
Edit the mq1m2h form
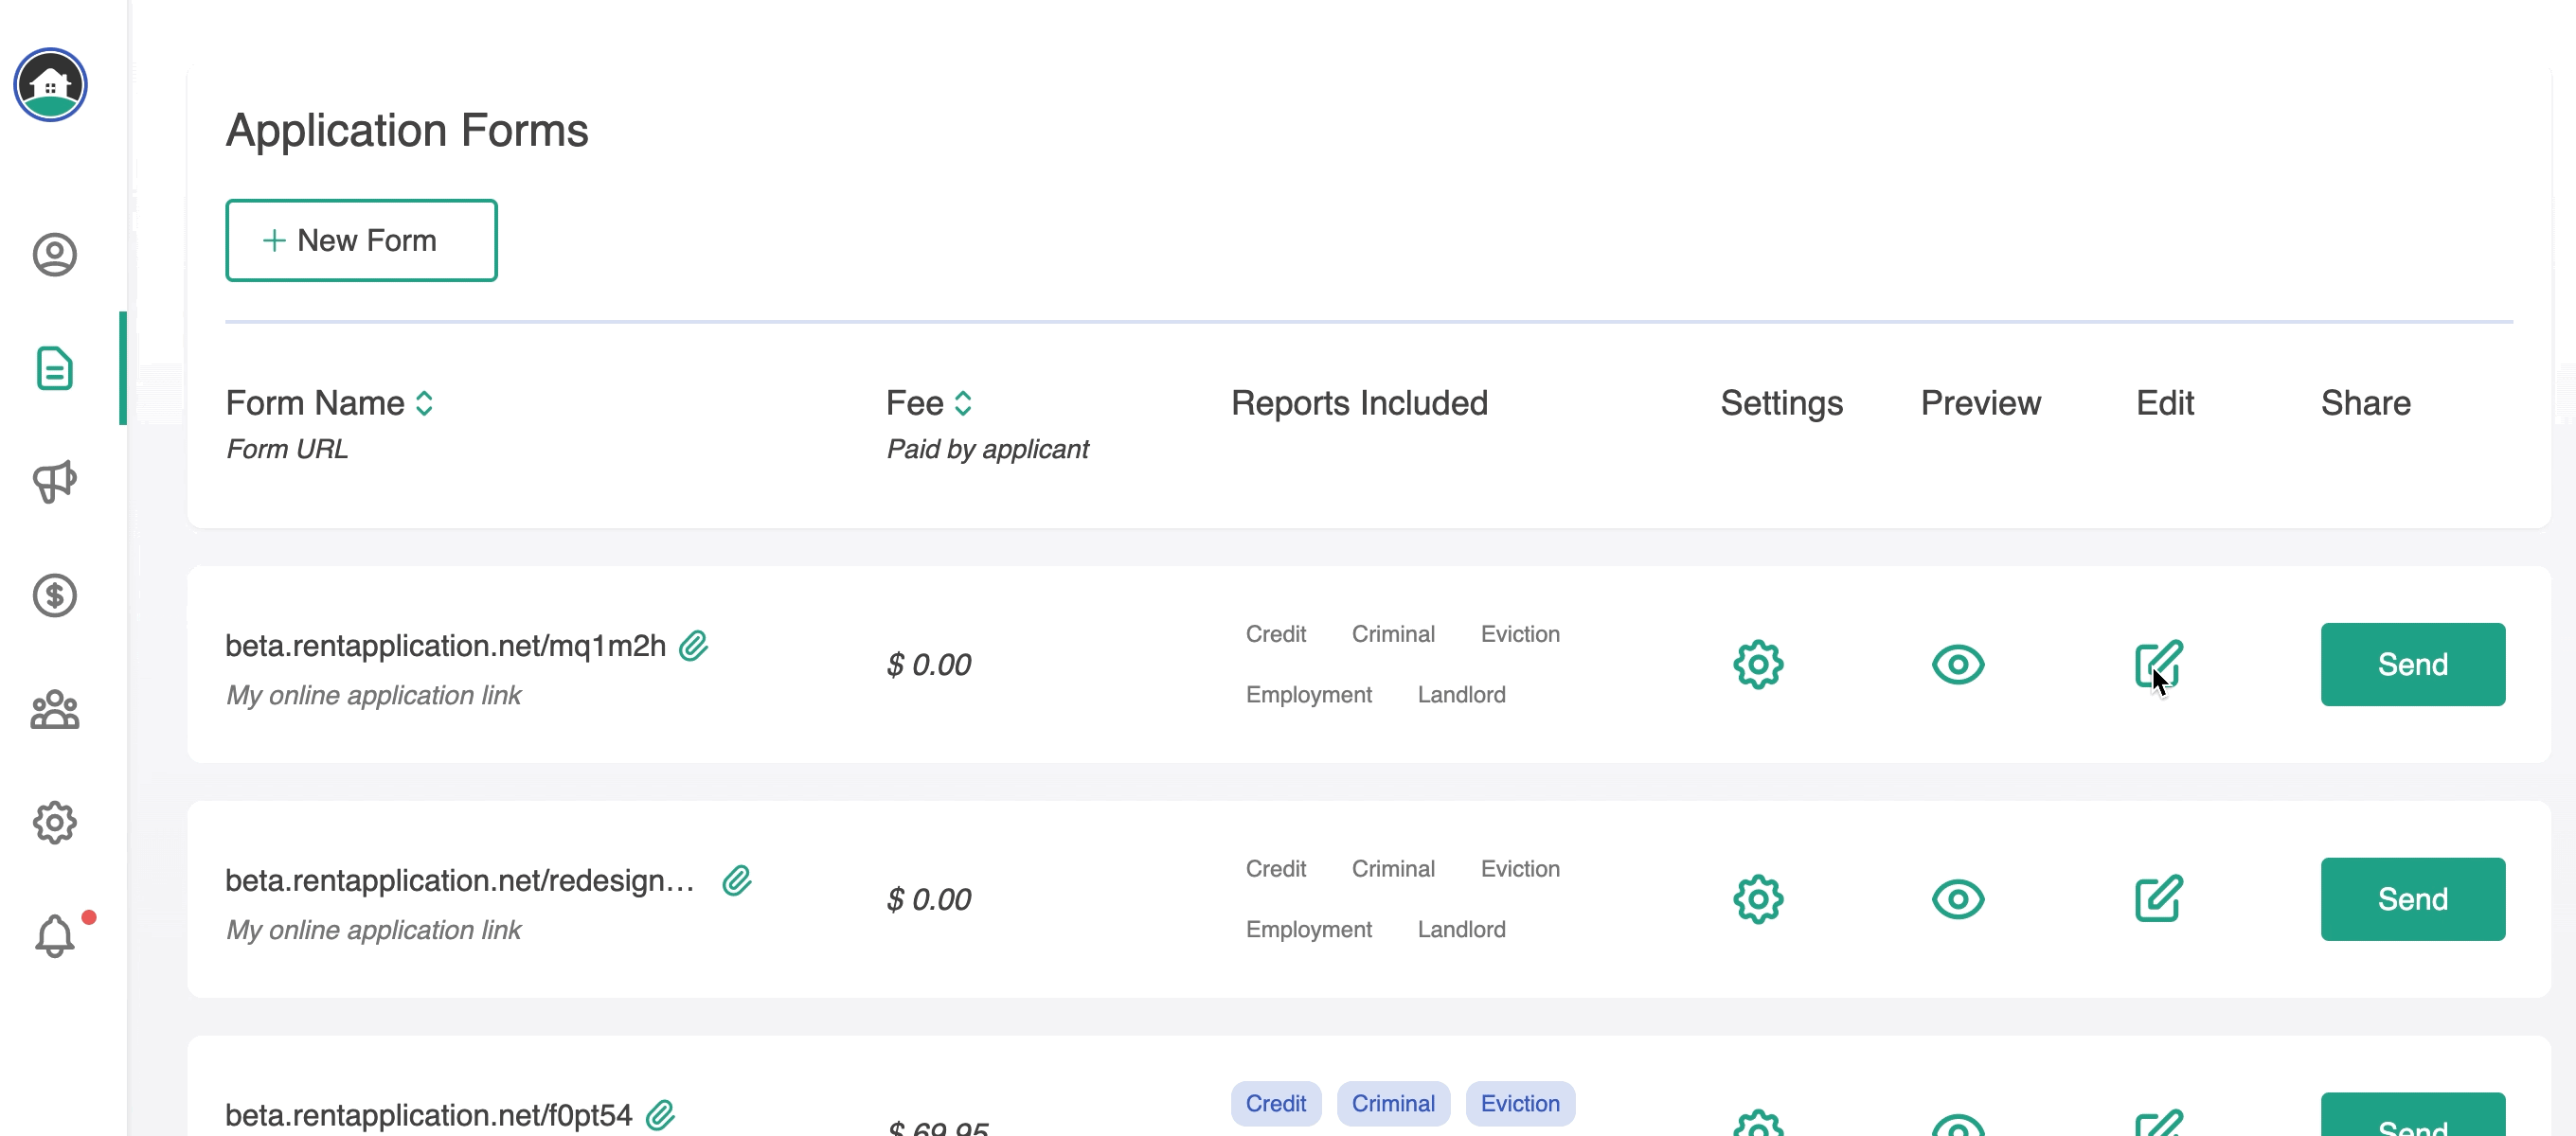coord(2159,664)
